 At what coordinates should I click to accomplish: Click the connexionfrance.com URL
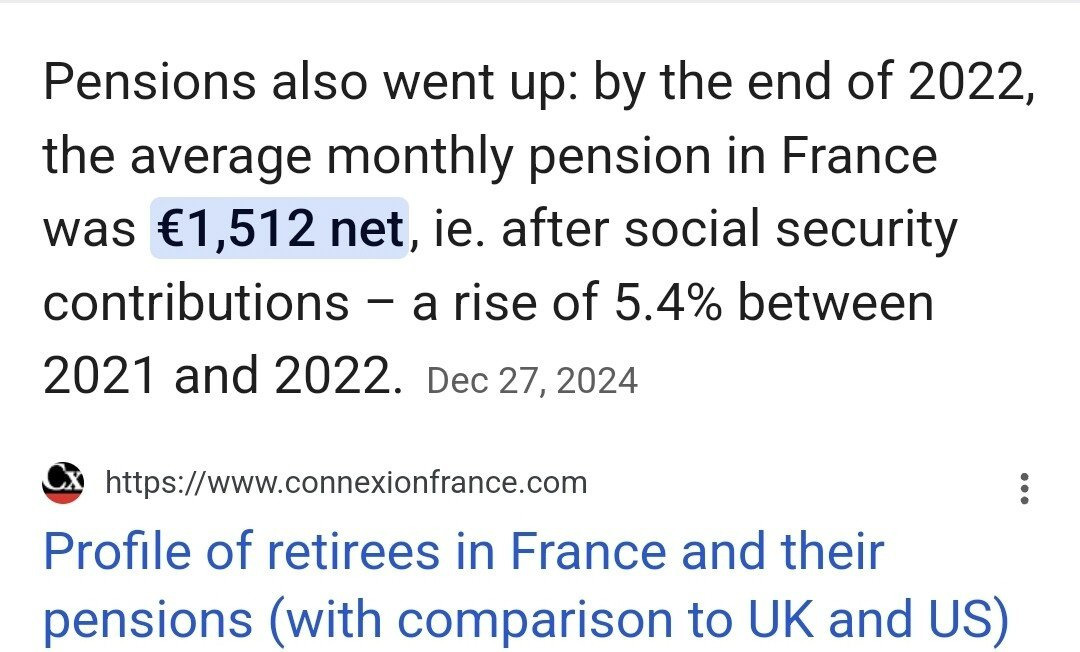(345, 484)
